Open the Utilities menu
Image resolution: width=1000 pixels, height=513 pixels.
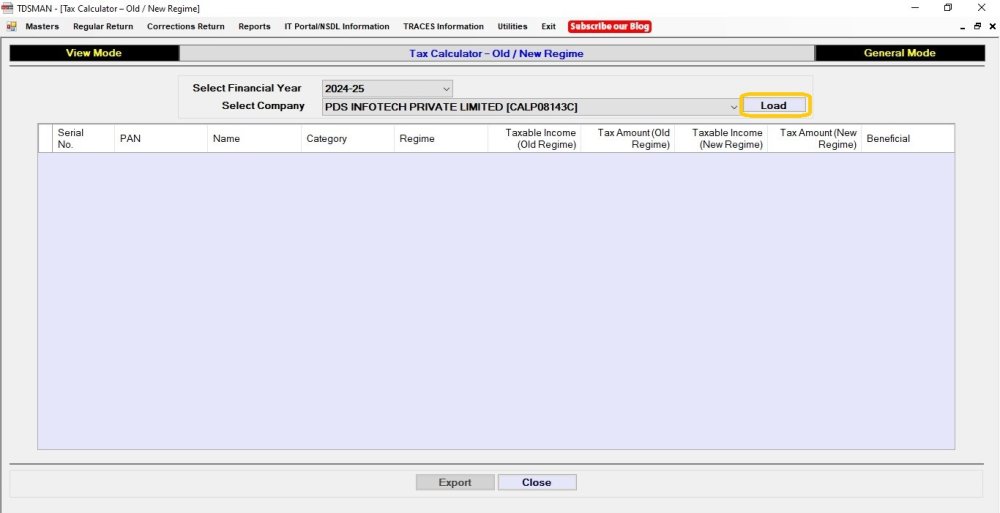[x=512, y=27]
